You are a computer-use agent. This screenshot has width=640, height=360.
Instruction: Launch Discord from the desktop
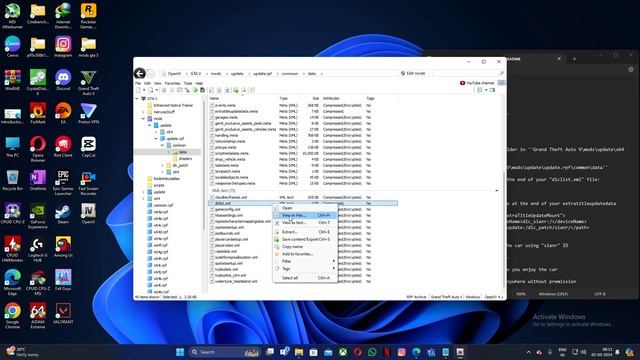63,80
